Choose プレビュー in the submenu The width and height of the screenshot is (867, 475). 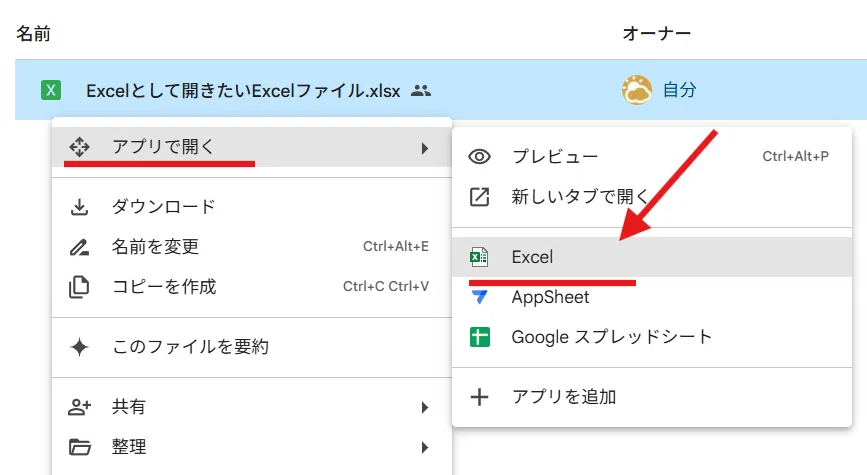coord(652,156)
